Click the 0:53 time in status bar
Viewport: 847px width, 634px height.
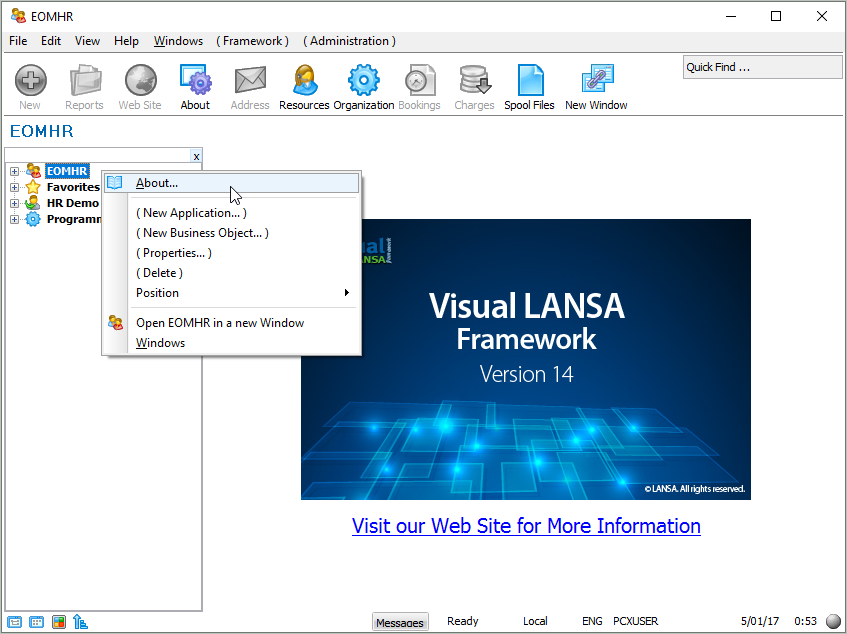(x=805, y=622)
